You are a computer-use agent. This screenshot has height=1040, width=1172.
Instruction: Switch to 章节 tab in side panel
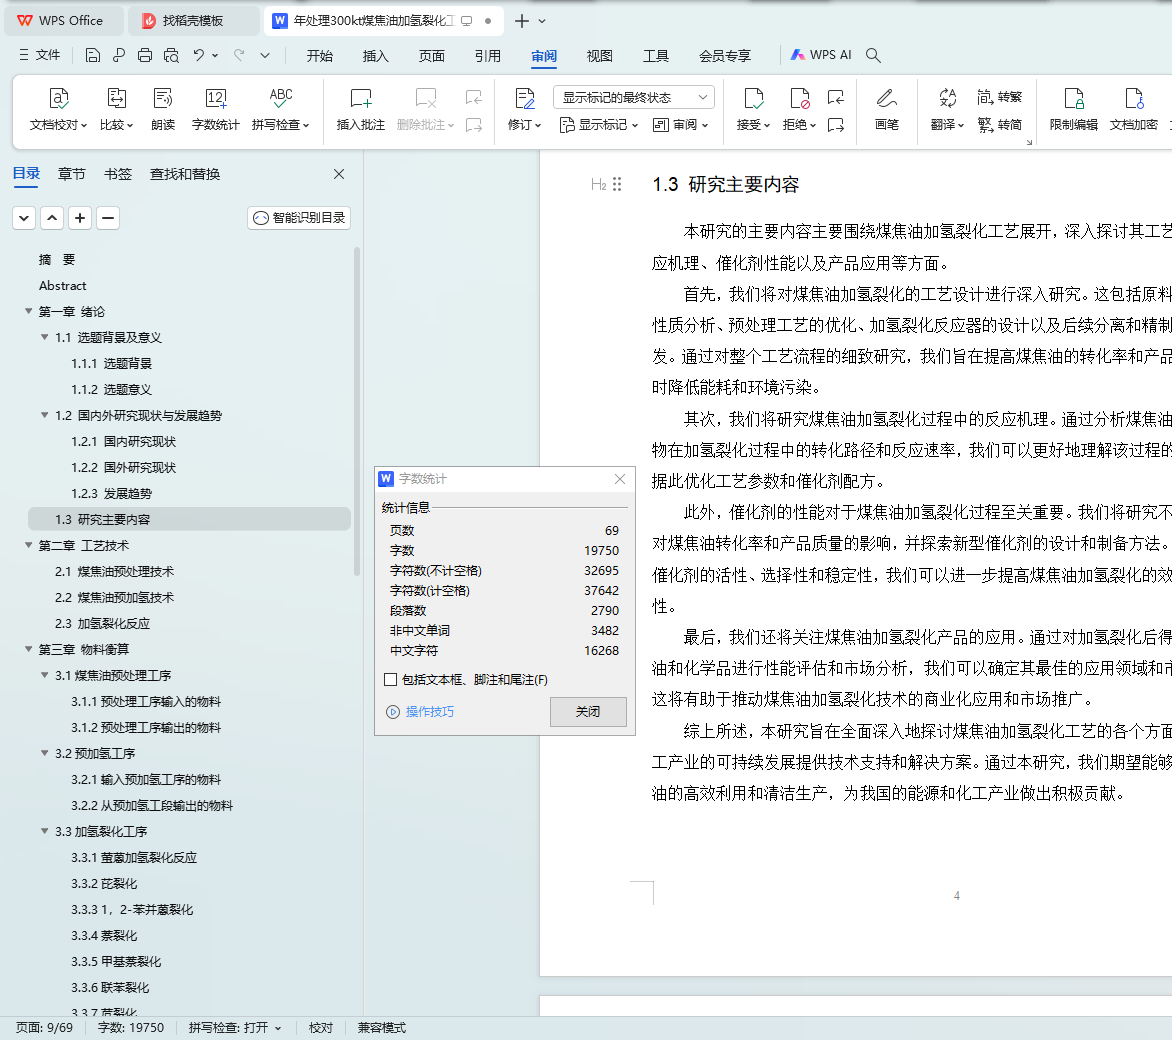[72, 174]
